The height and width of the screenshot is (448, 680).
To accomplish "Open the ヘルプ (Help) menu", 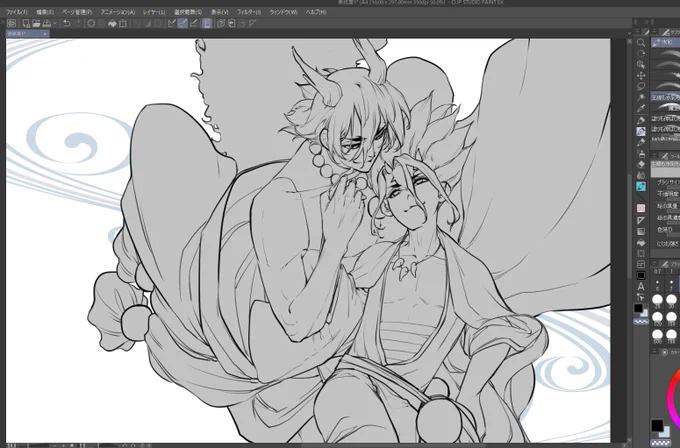I will (316, 12).
